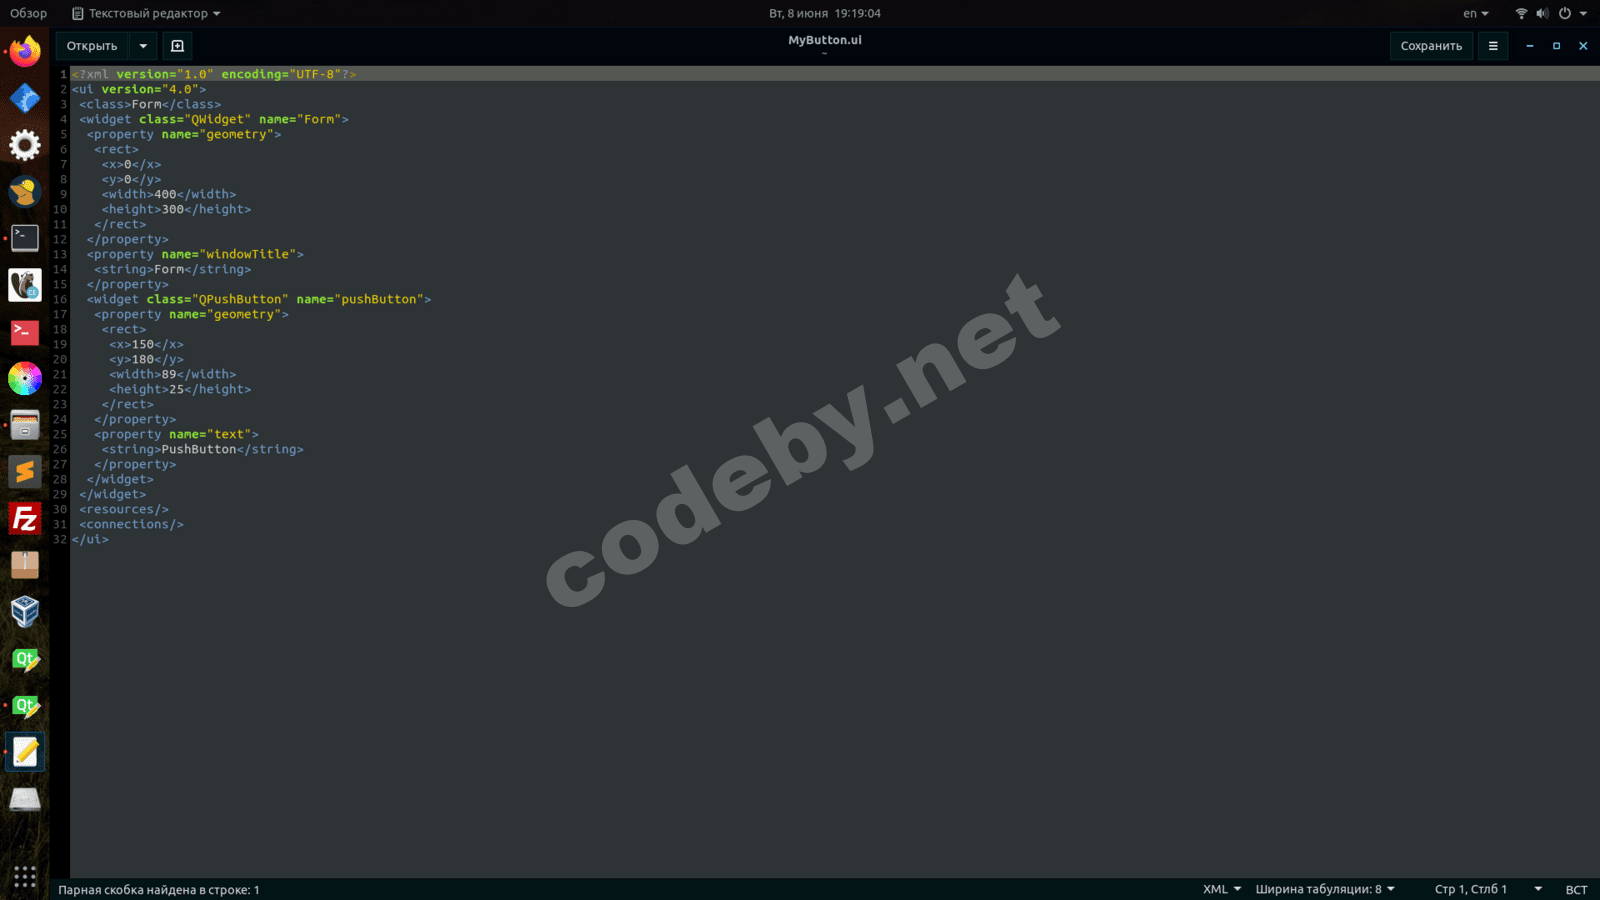Open the removable drive icon in dock
The width and height of the screenshot is (1600, 900).
coord(25,799)
